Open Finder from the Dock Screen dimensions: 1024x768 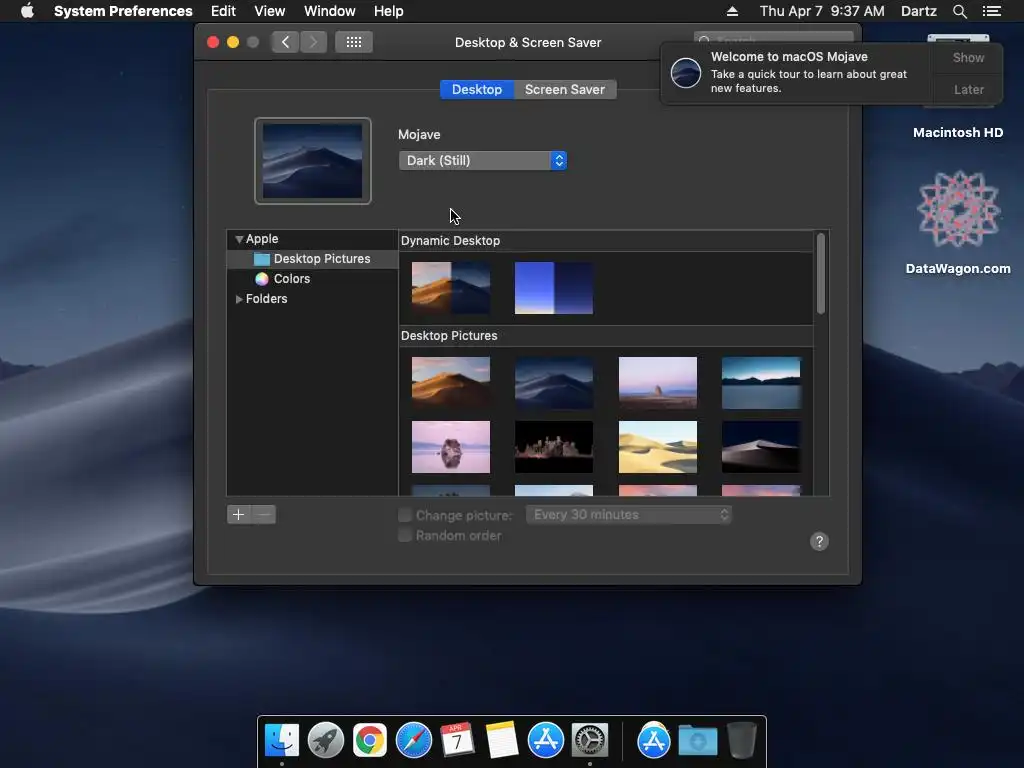(282, 740)
